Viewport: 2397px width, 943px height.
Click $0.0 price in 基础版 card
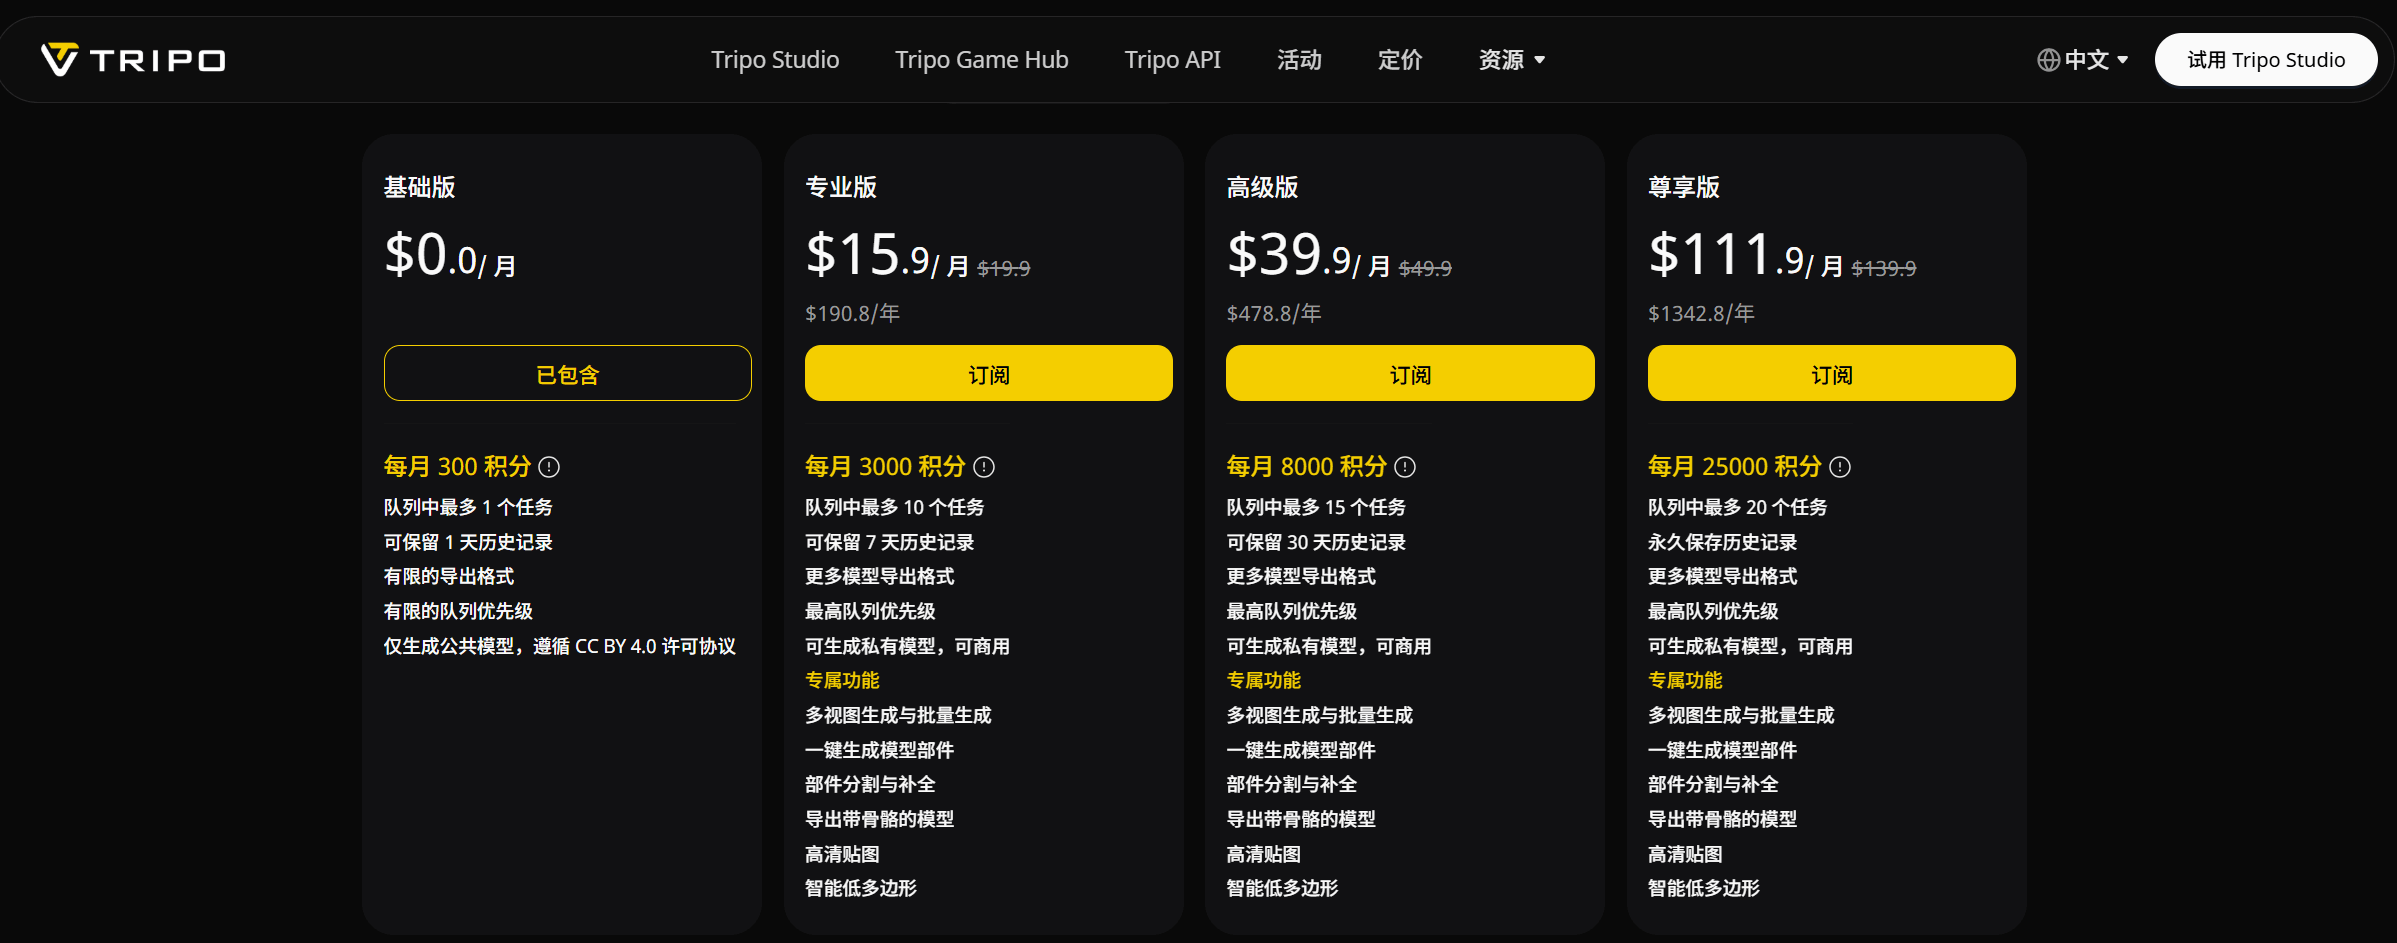(x=450, y=255)
